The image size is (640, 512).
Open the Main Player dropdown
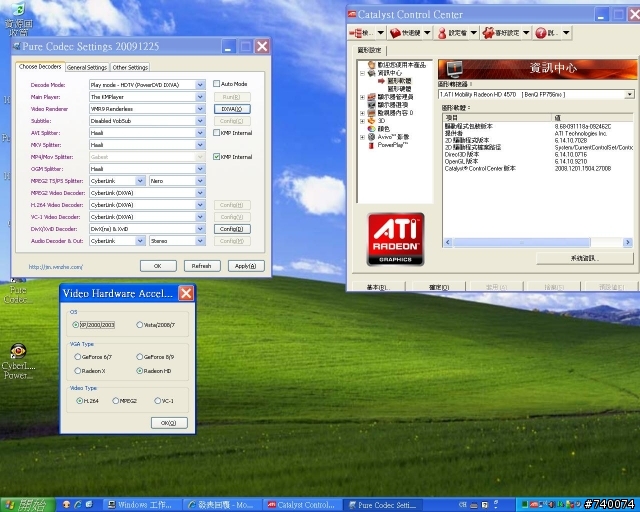[x=200, y=97]
